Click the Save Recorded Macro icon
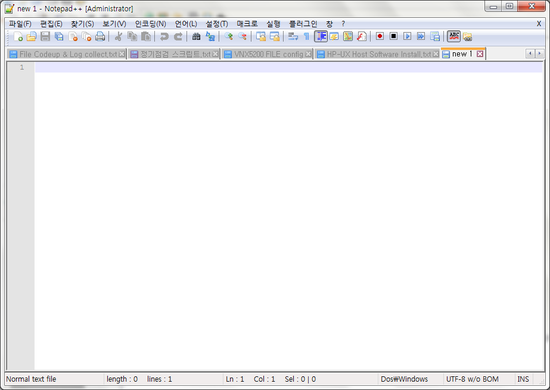 [435, 36]
